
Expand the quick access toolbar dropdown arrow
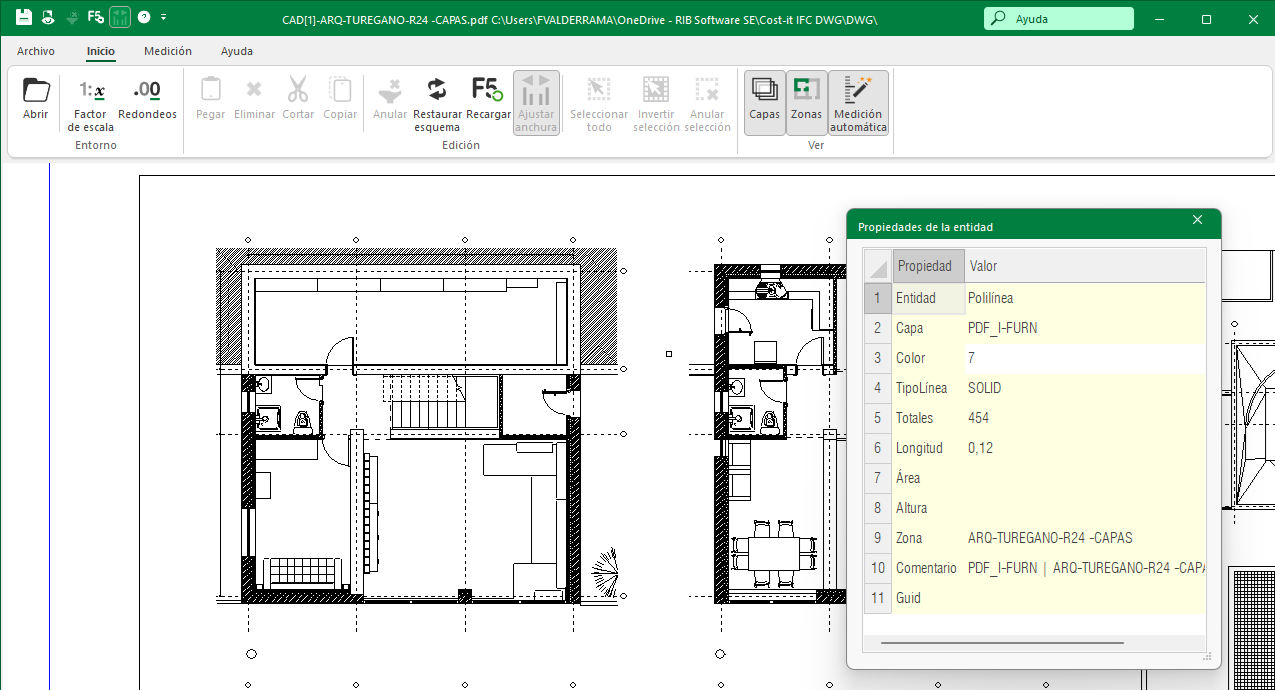click(x=164, y=17)
